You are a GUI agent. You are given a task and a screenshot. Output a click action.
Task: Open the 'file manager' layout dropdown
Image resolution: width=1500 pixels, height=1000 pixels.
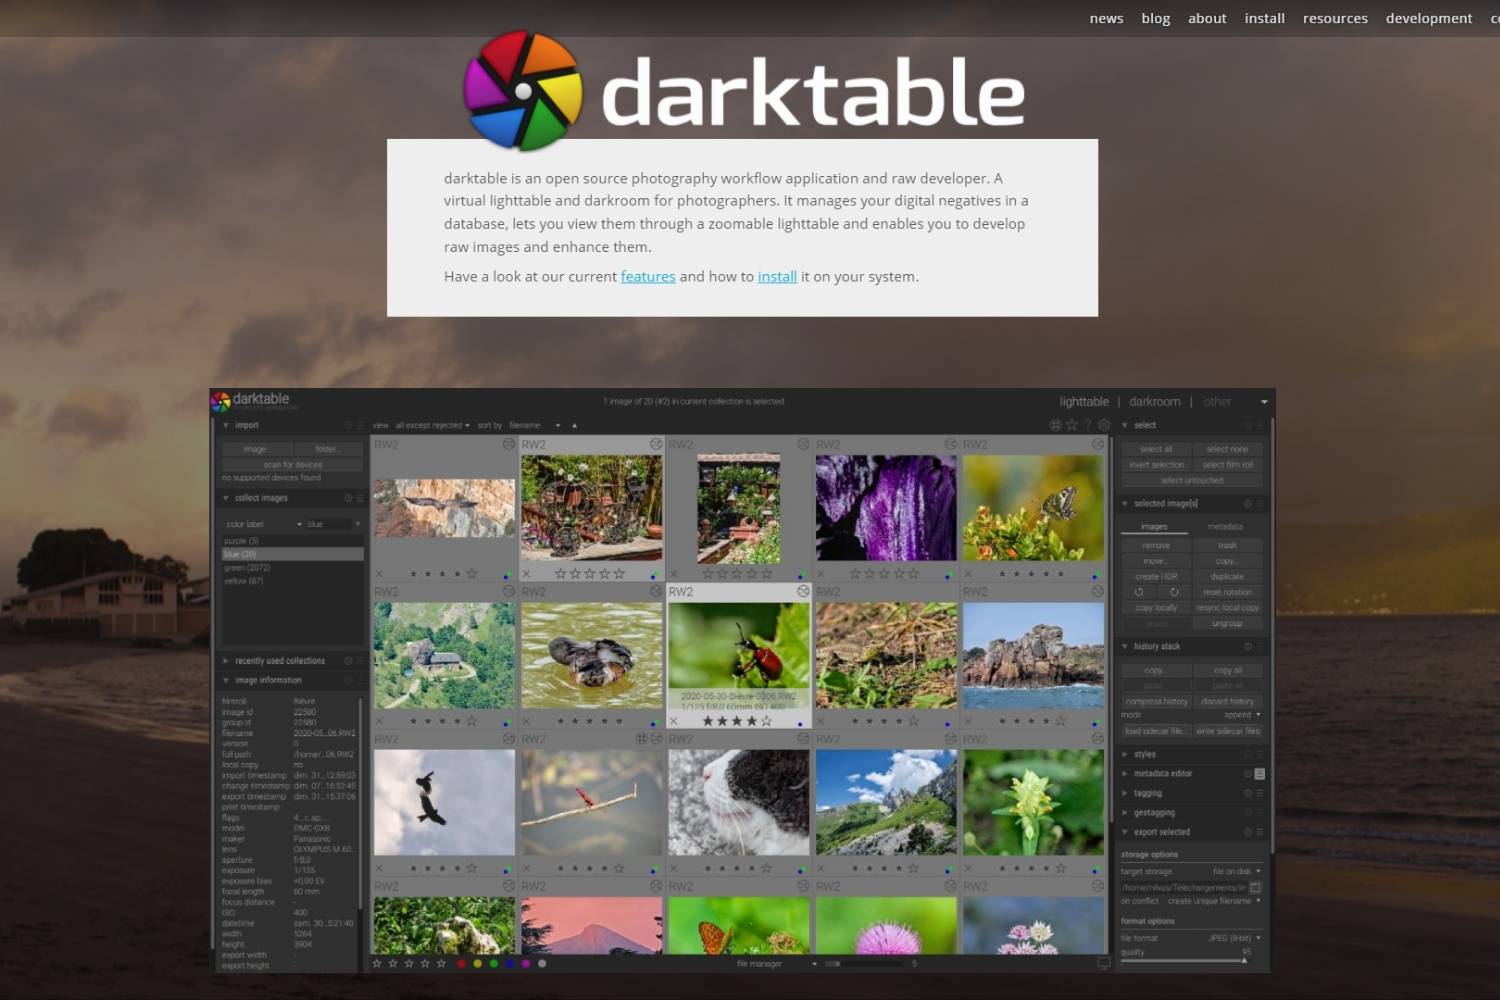[x=777, y=964]
